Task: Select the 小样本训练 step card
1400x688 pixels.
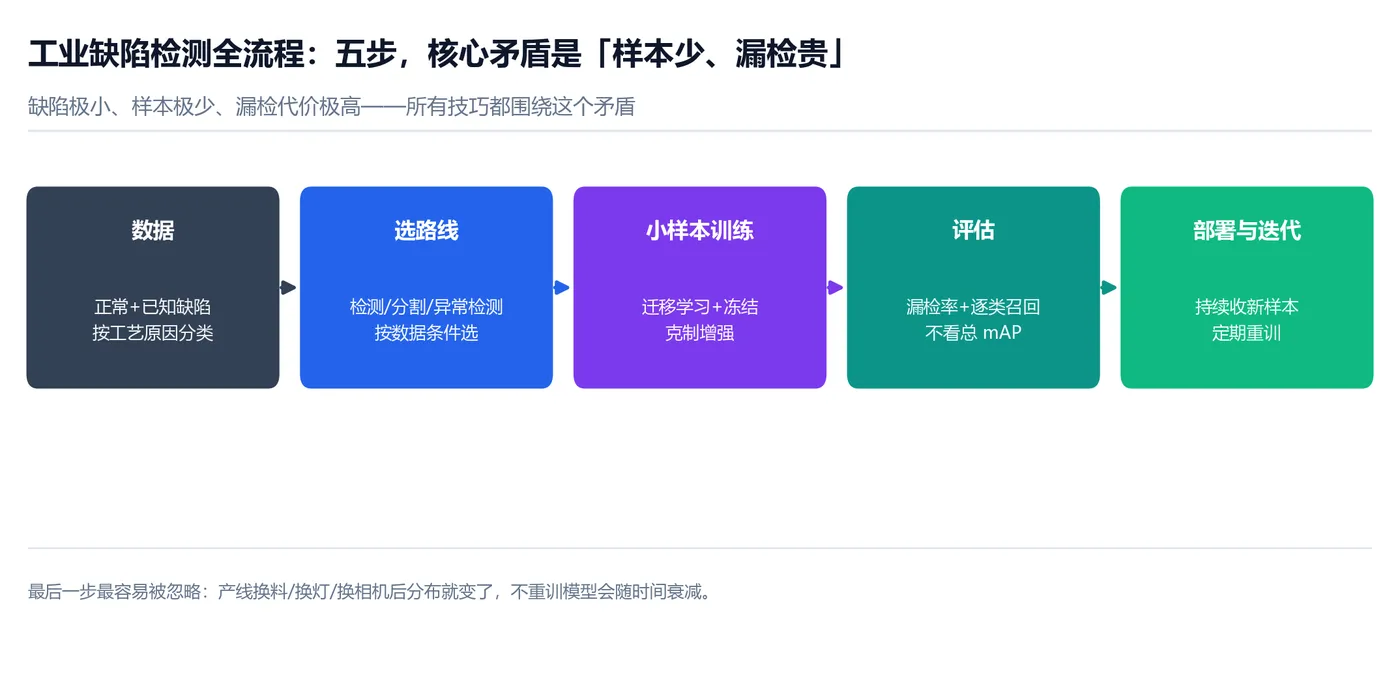Action: pyautogui.click(x=700, y=287)
